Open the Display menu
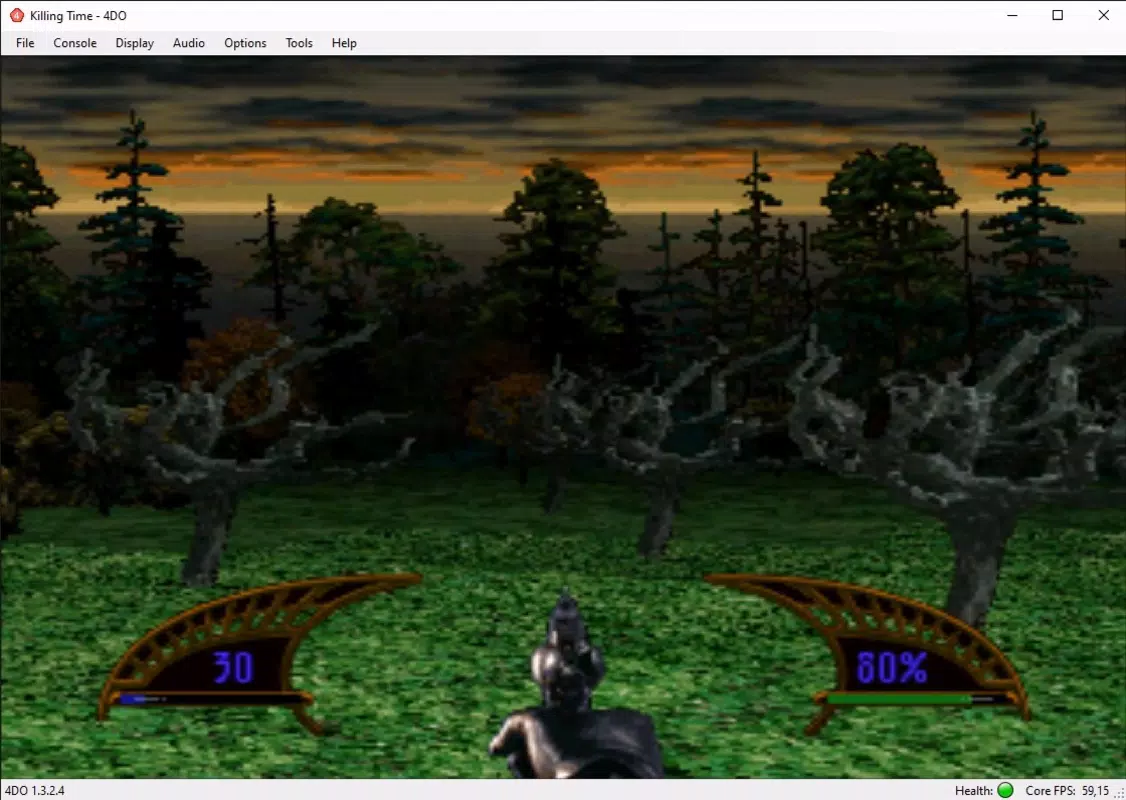This screenshot has height=800, width=1126. 134,43
